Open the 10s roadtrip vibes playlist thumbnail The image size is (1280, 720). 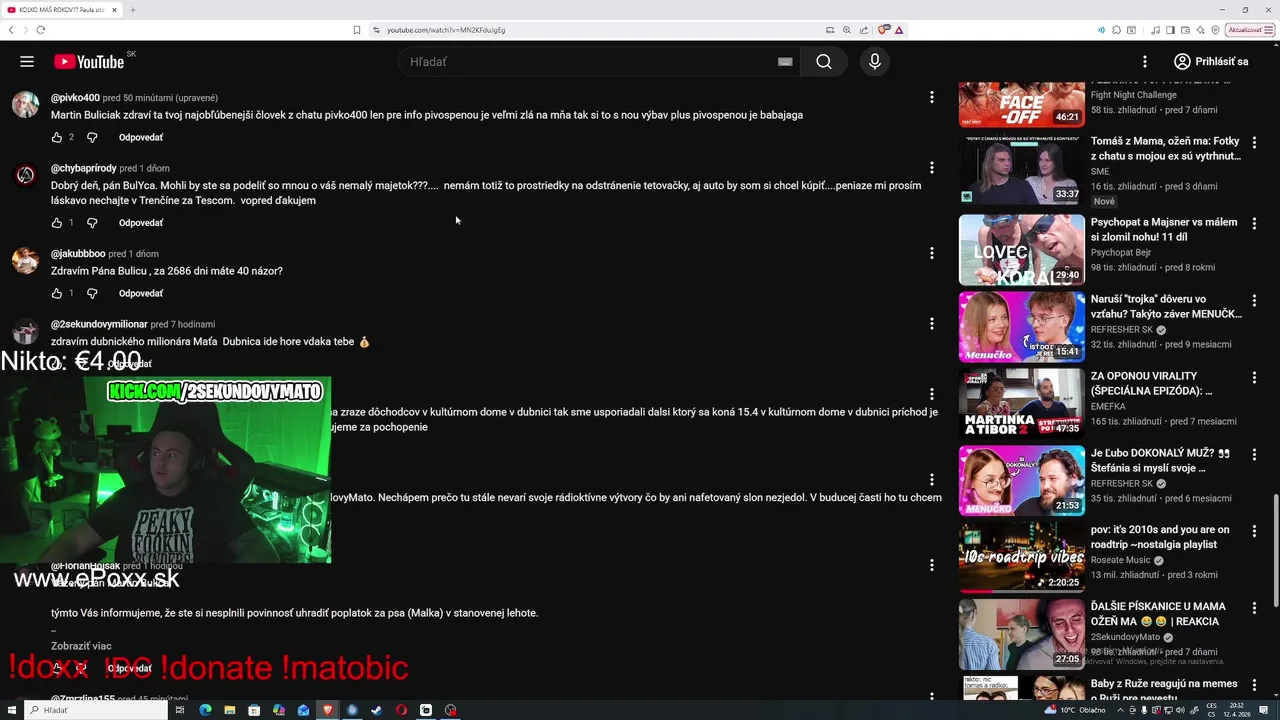[1021, 557]
